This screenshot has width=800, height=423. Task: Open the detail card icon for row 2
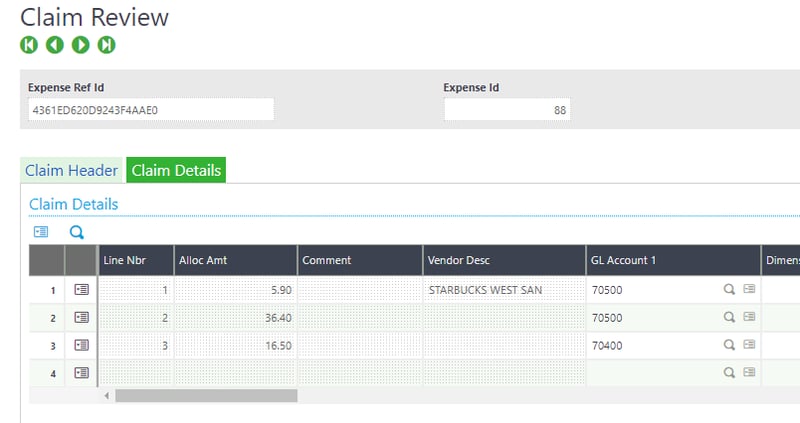click(81, 317)
